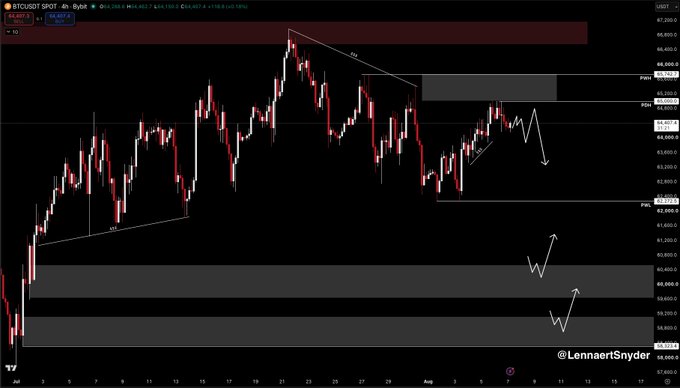Click the PWH line label

(646, 78)
